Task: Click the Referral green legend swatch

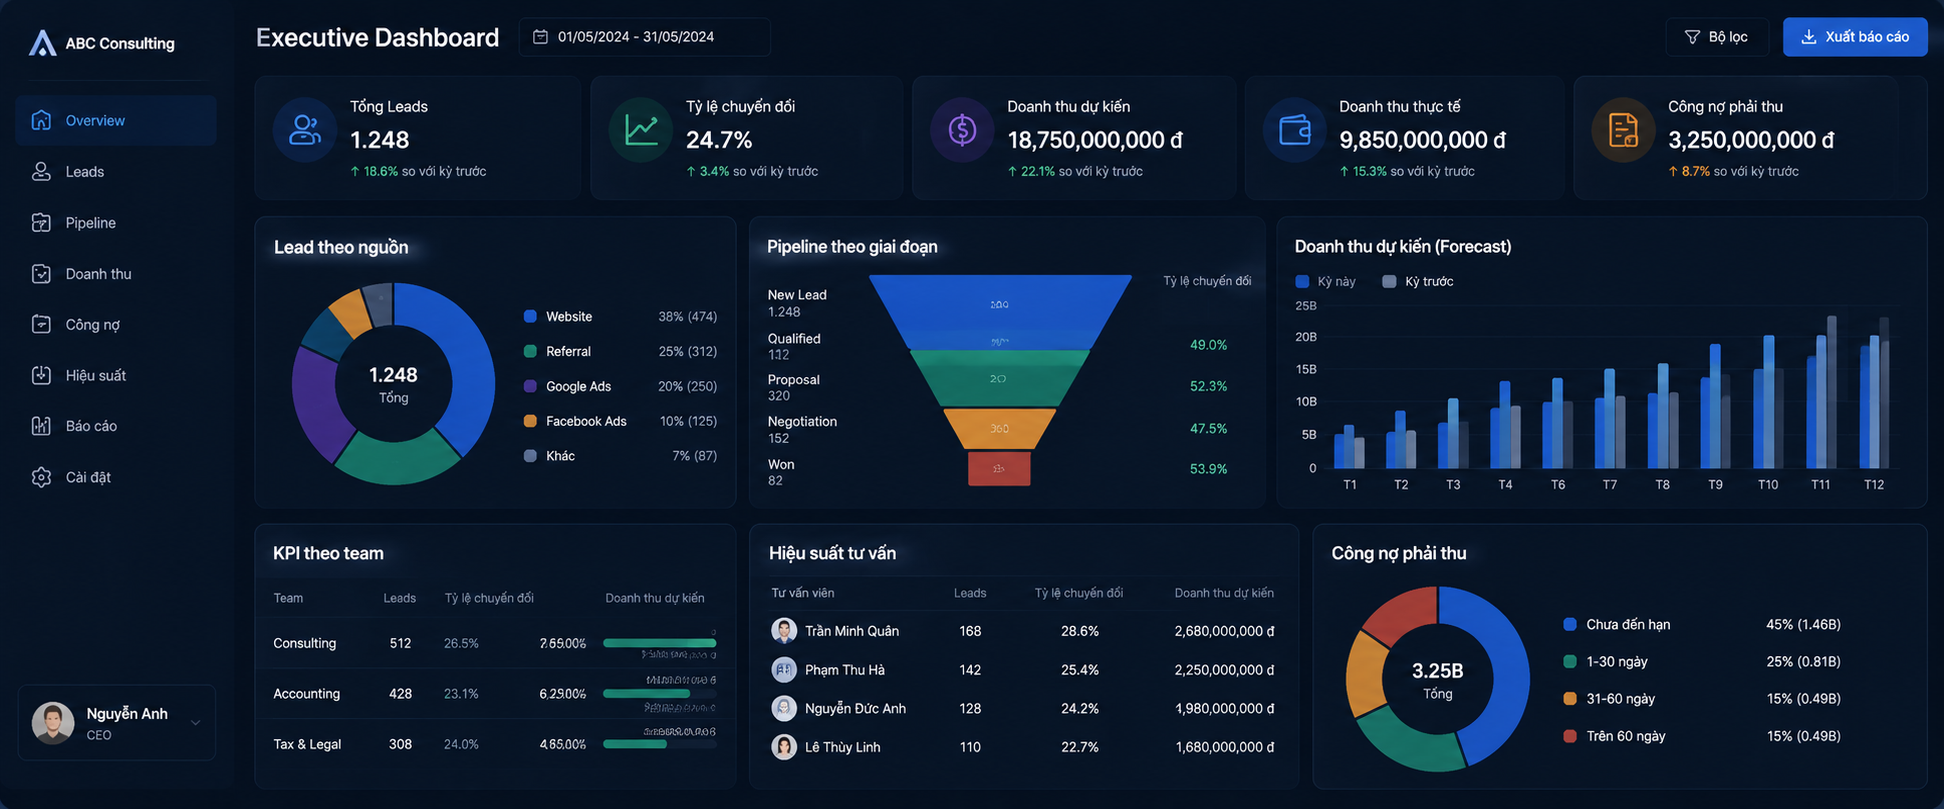Action: point(530,351)
